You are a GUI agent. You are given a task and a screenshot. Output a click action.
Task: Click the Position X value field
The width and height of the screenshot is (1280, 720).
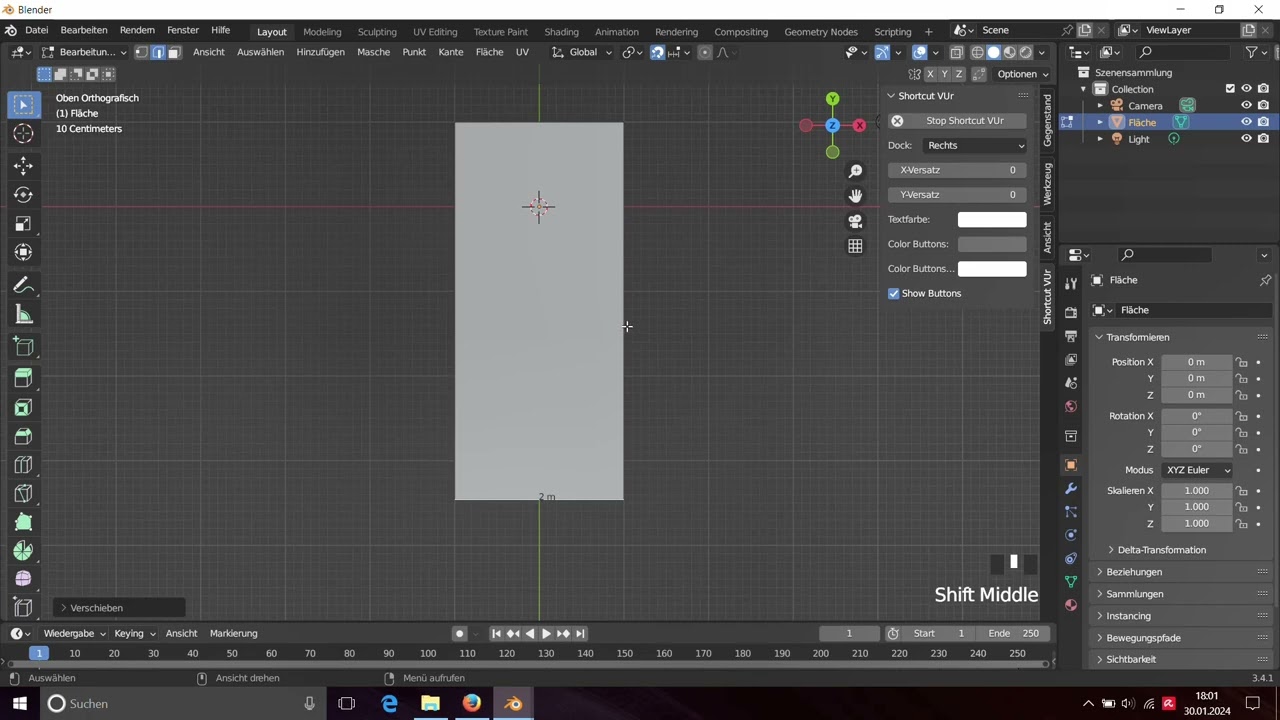1196,362
